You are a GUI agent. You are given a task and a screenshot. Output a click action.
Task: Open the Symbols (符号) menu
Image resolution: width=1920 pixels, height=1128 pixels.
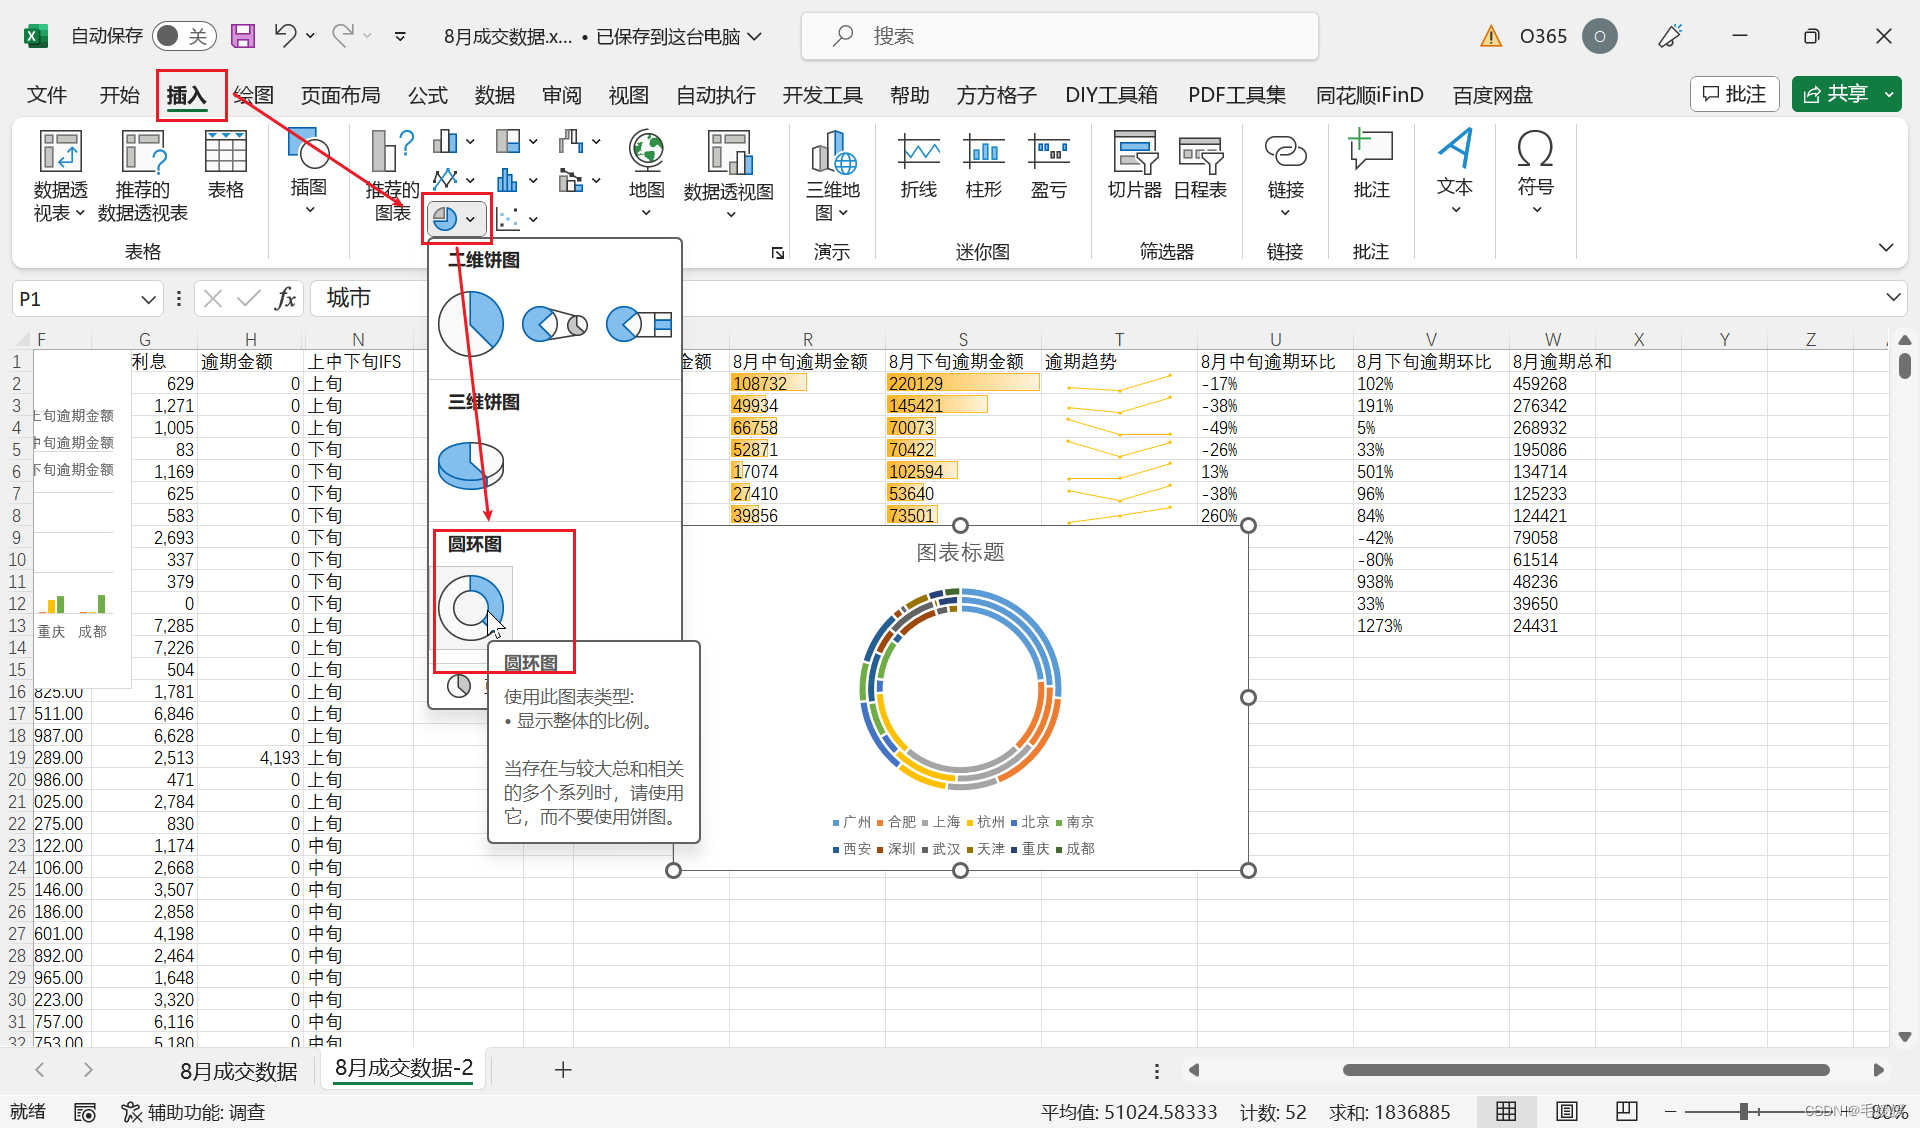(1535, 172)
